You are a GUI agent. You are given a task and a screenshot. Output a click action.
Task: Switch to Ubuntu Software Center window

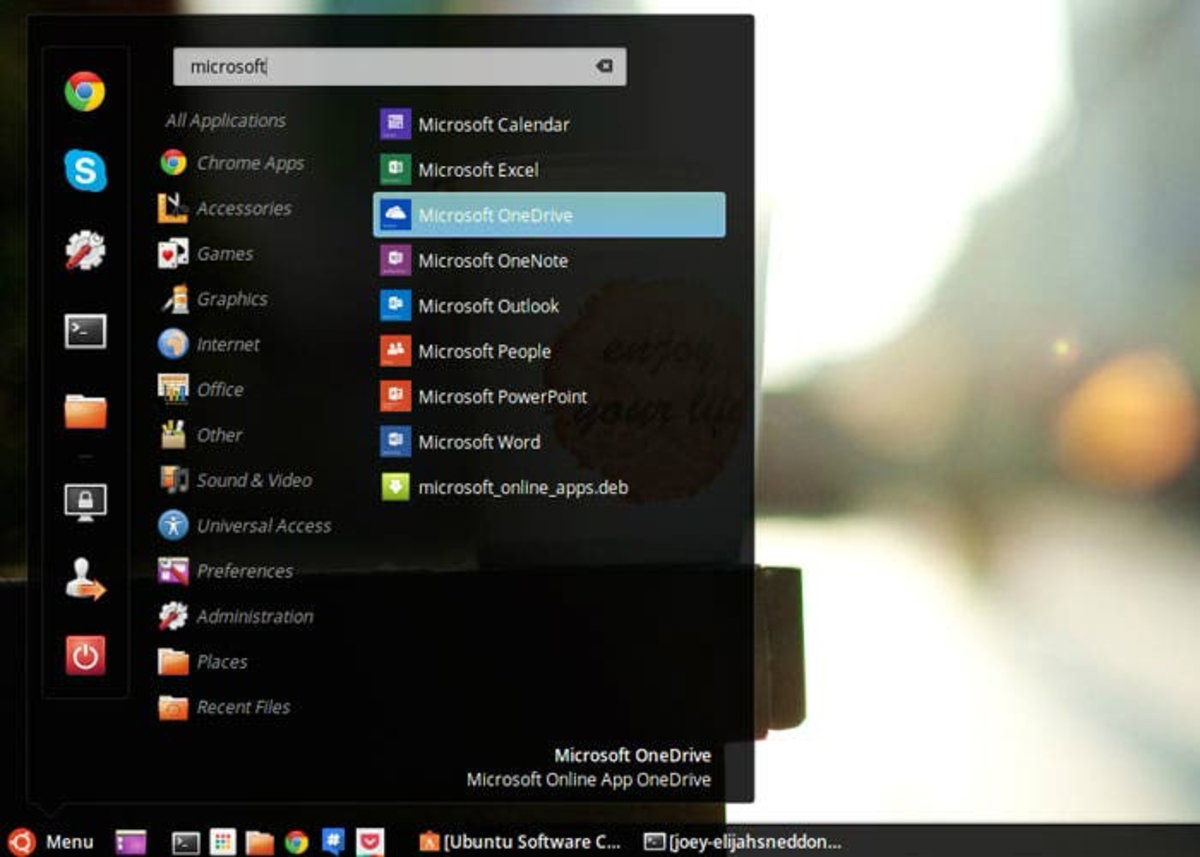(521, 842)
